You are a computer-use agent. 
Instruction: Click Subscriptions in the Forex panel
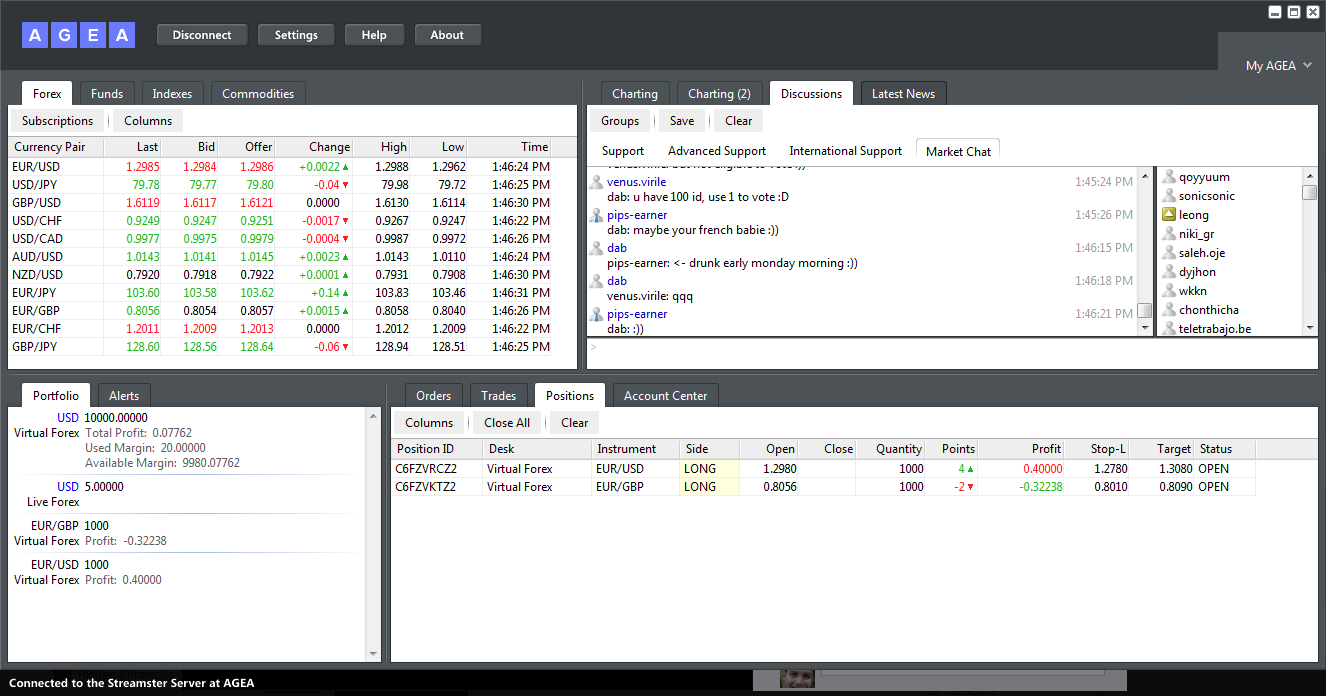[x=57, y=121]
